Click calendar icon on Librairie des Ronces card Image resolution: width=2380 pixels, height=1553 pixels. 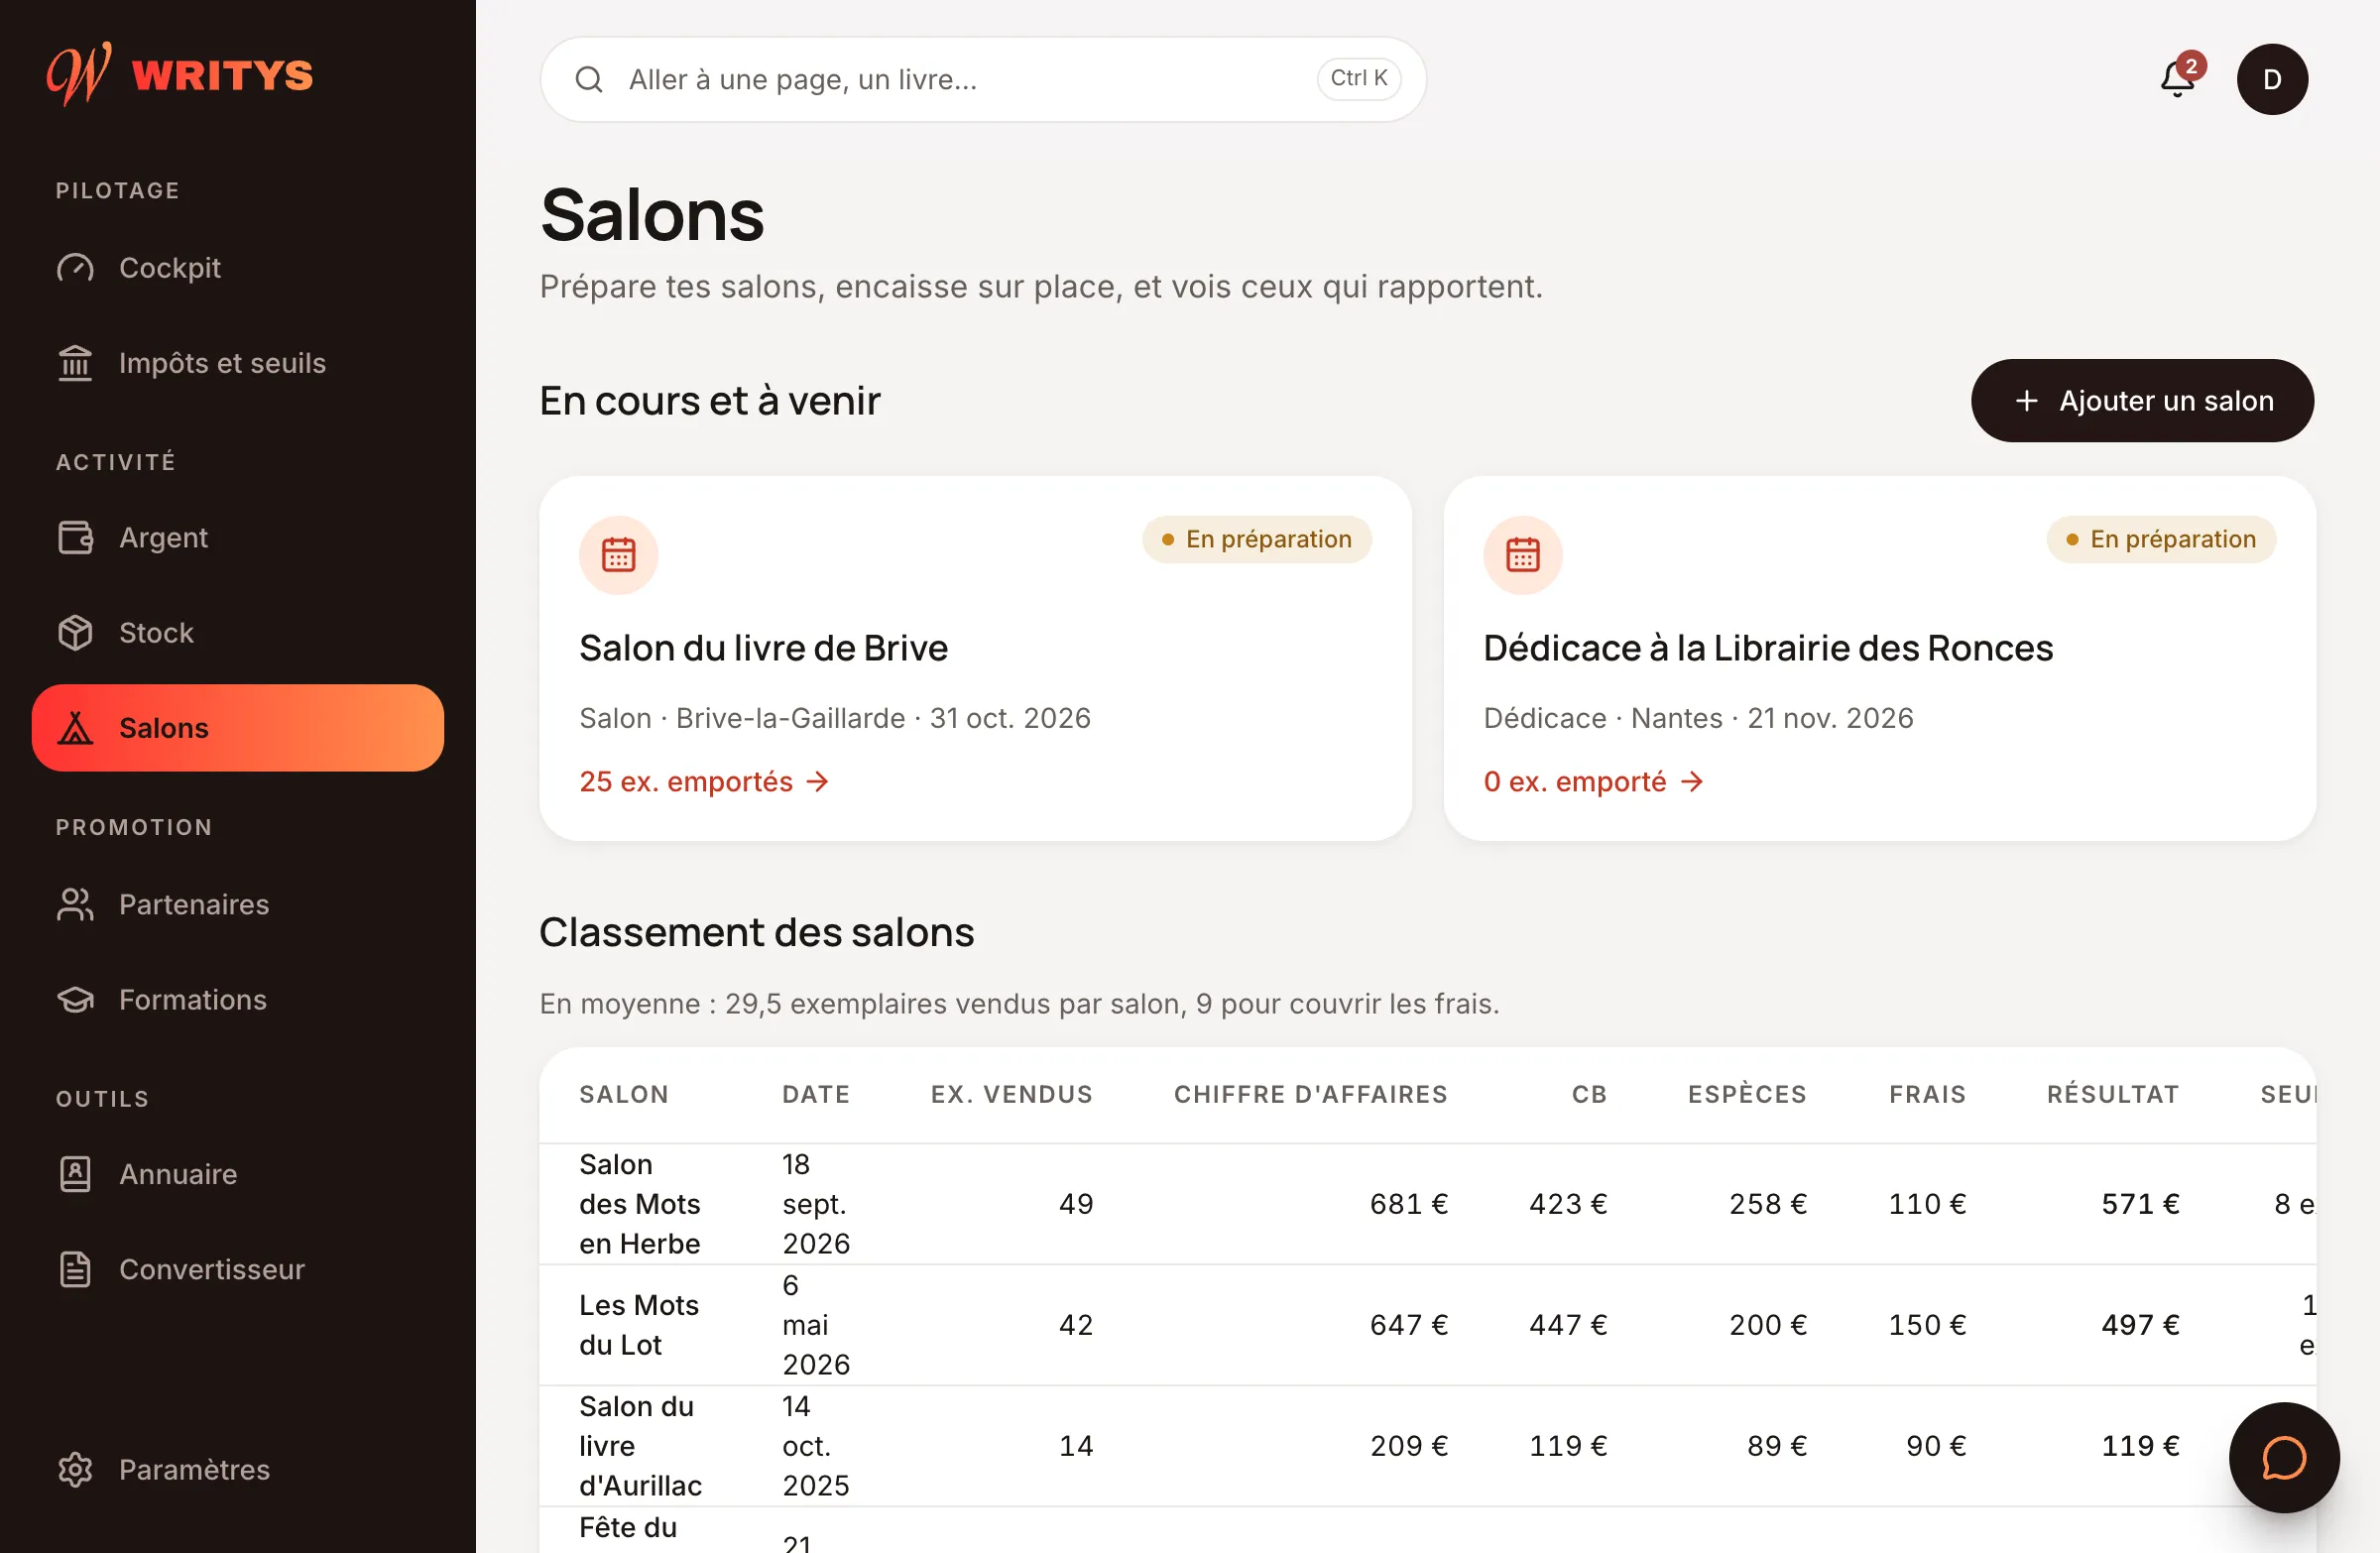(1522, 555)
